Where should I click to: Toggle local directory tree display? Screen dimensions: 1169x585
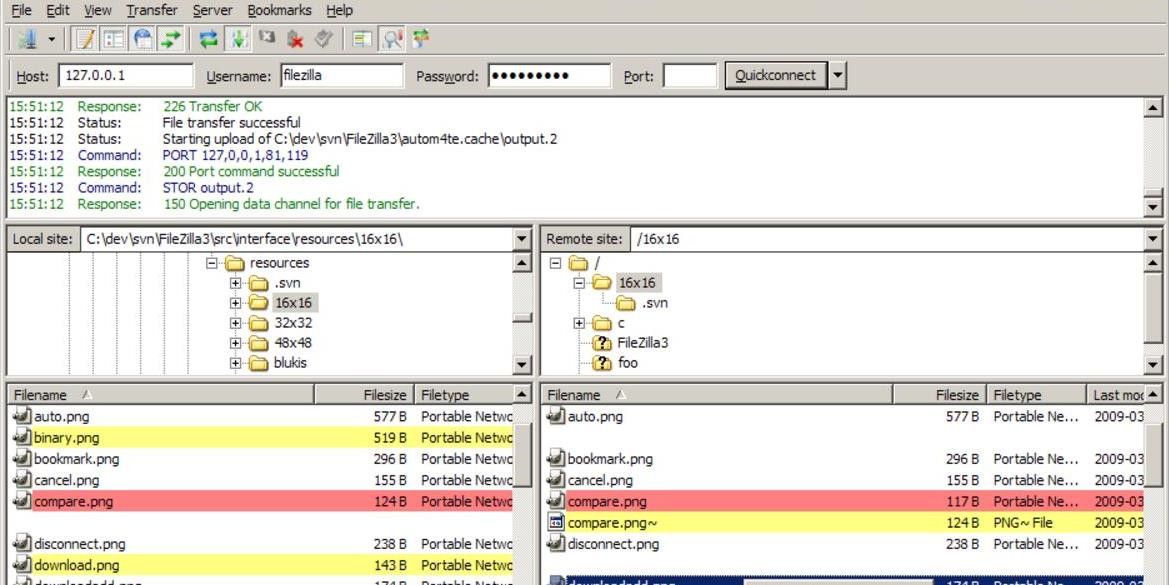[114, 39]
